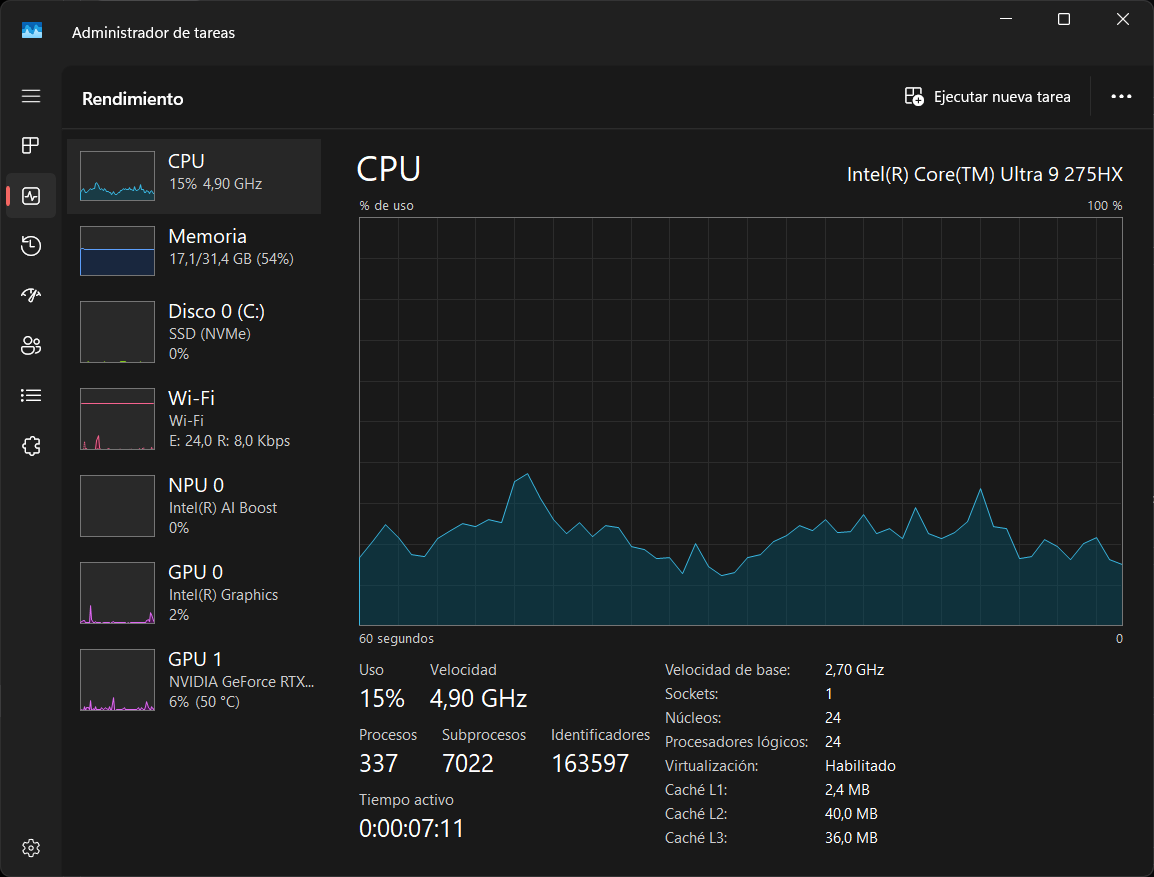Image resolution: width=1154 pixels, height=877 pixels.
Task: Click the Caché L3 36,0 MB value
Action: tap(852, 838)
